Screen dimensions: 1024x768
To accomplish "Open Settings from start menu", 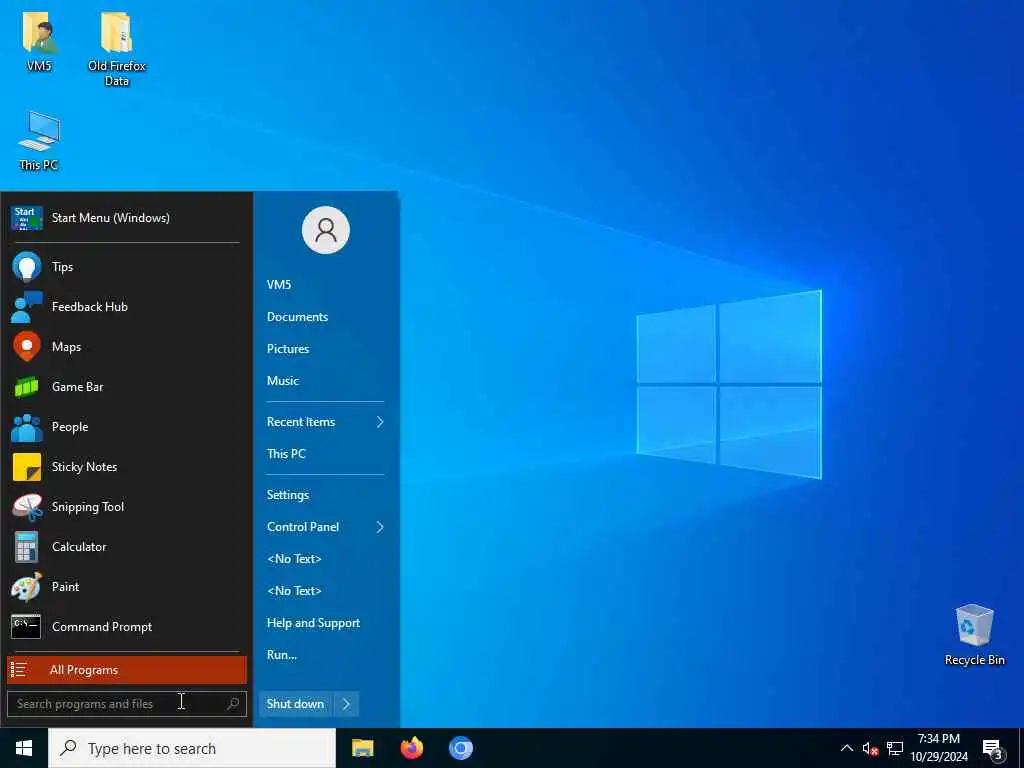I will [x=288, y=495].
